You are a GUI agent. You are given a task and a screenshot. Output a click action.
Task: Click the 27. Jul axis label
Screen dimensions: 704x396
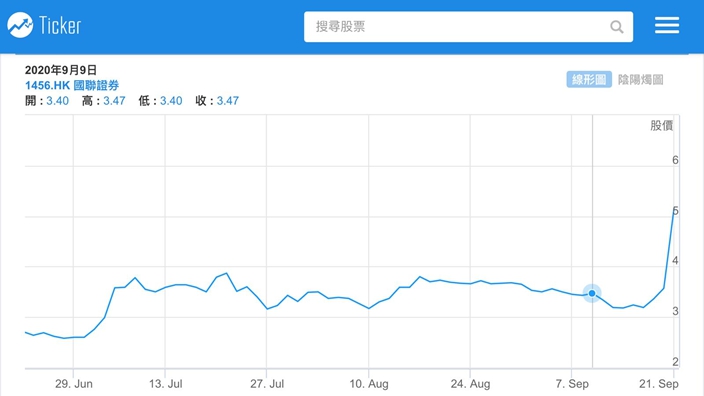pyautogui.click(x=267, y=384)
